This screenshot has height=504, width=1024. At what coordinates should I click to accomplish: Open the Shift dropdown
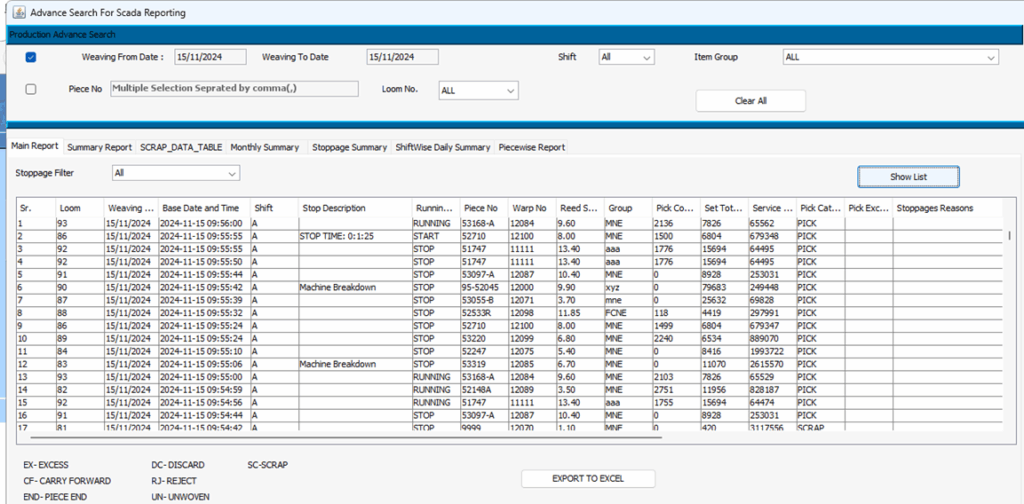click(x=626, y=58)
